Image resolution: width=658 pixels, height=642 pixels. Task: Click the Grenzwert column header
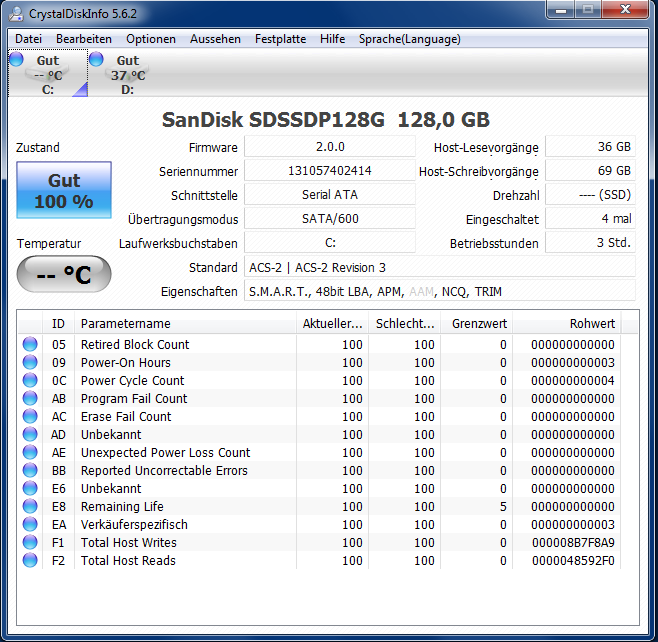coord(476,324)
